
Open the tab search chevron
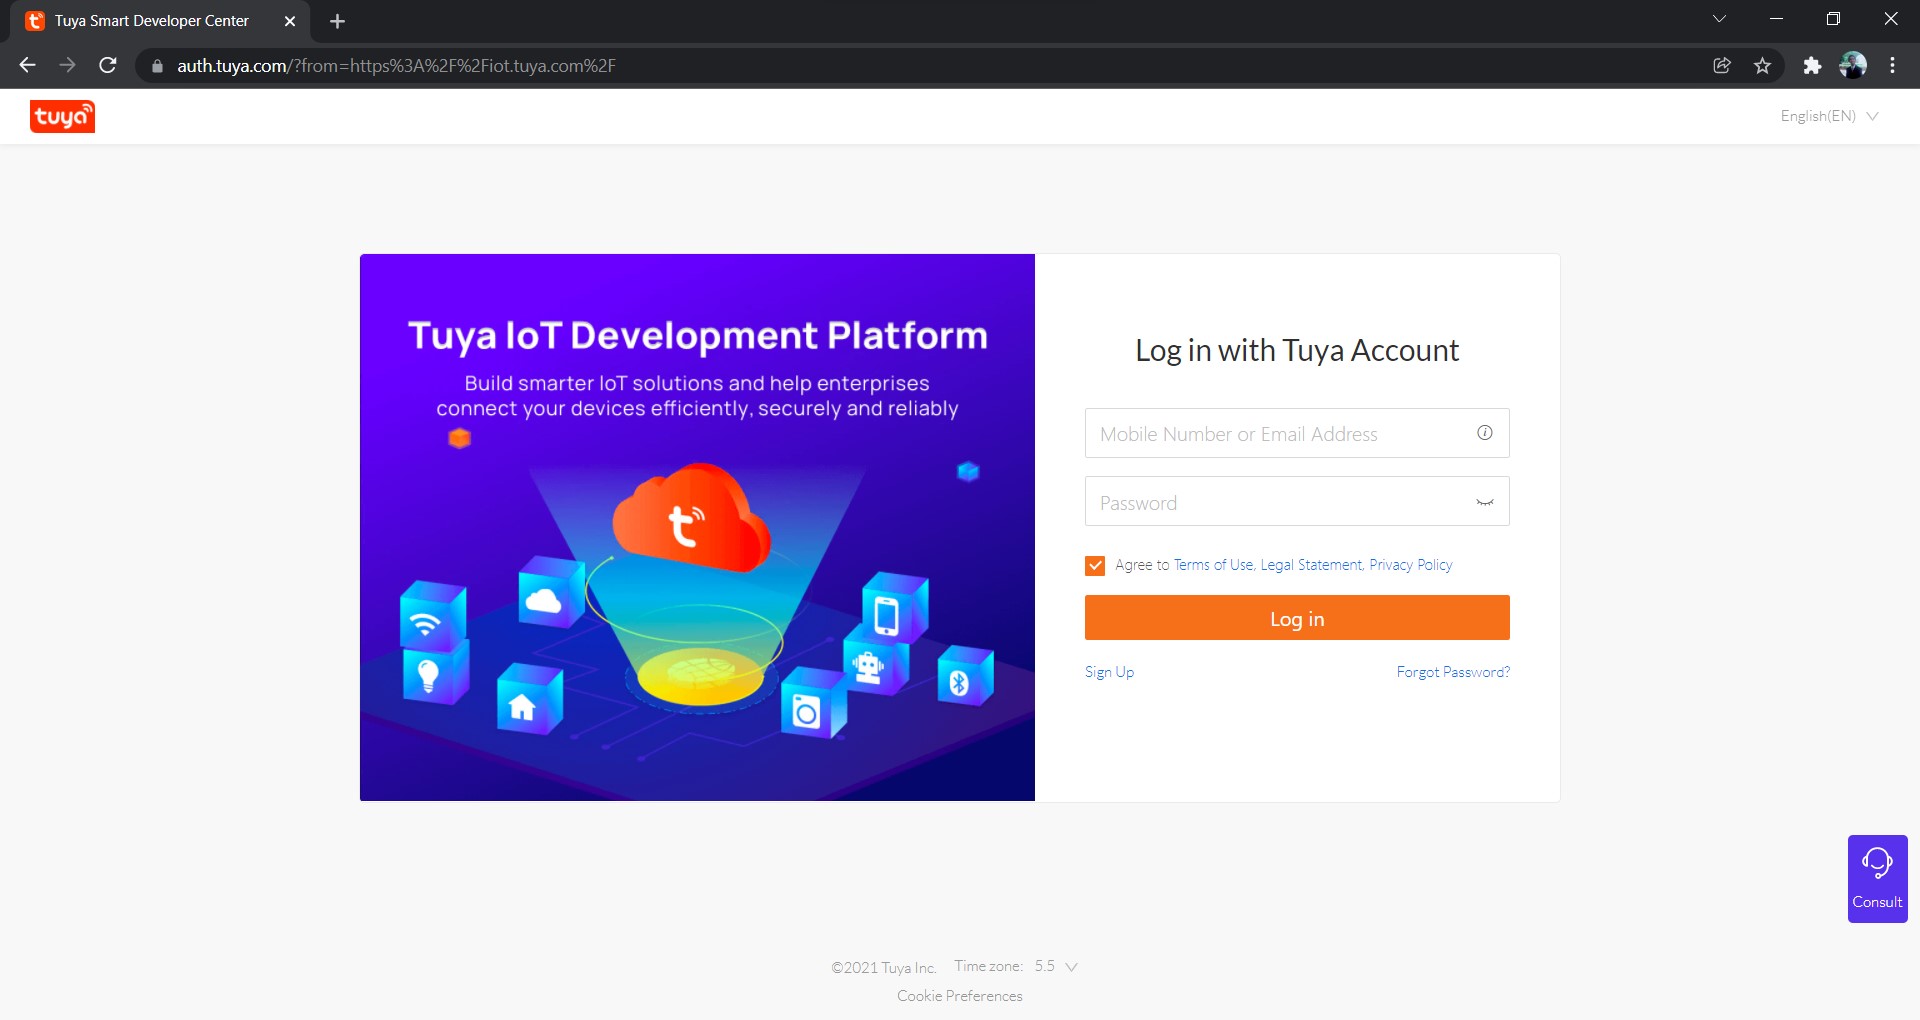point(1719,19)
